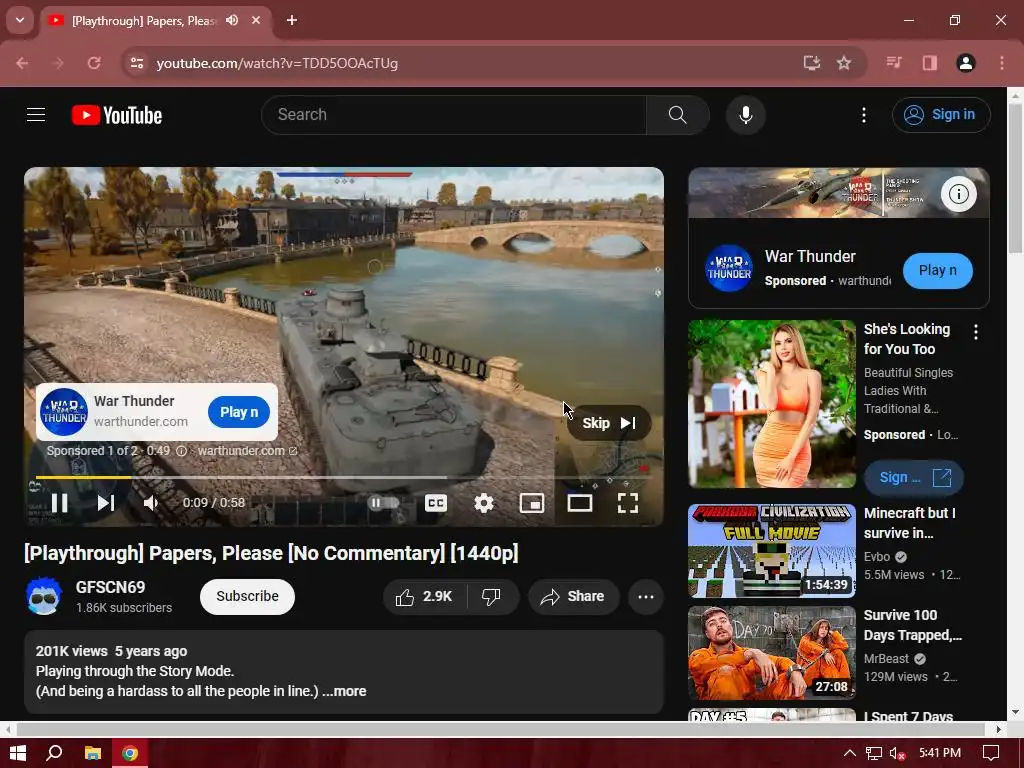Subscribe to GFSCN69
1024x768 pixels.
click(248, 596)
